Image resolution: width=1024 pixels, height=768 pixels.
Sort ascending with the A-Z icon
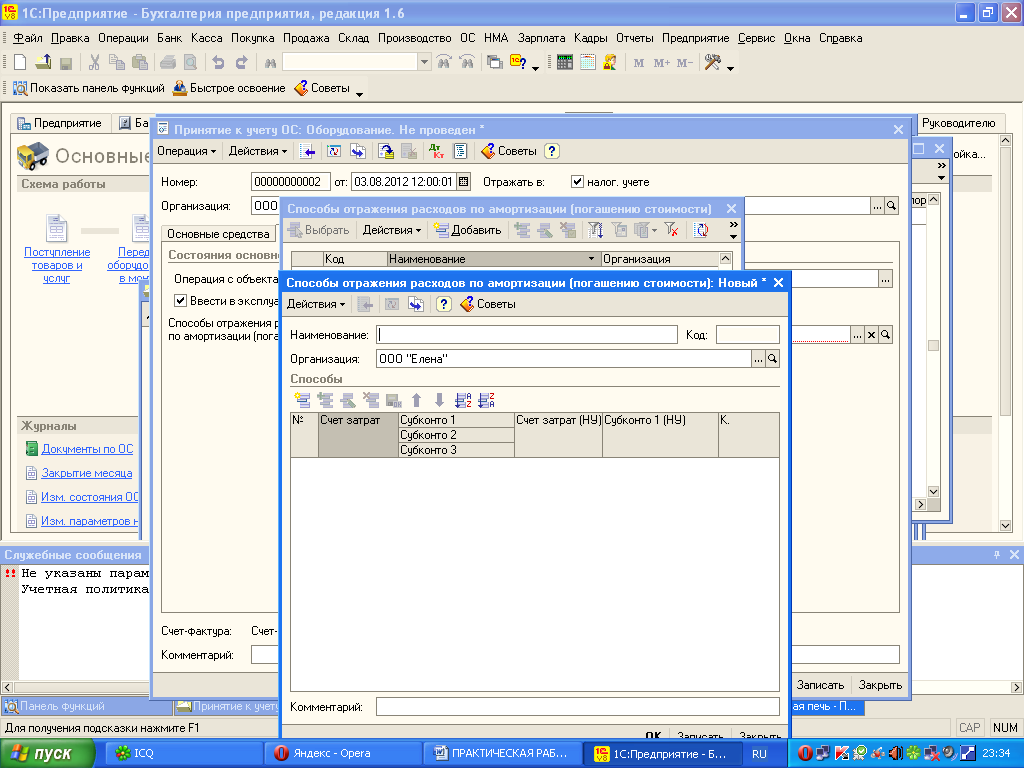(463, 400)
